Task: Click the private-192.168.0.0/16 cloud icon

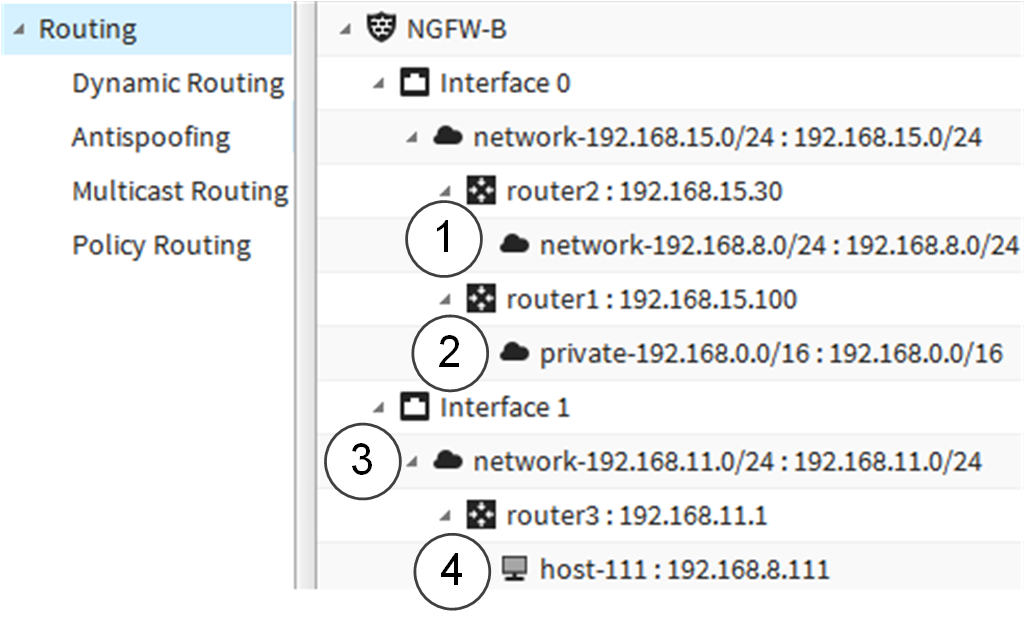Action: tap(514, 353)
